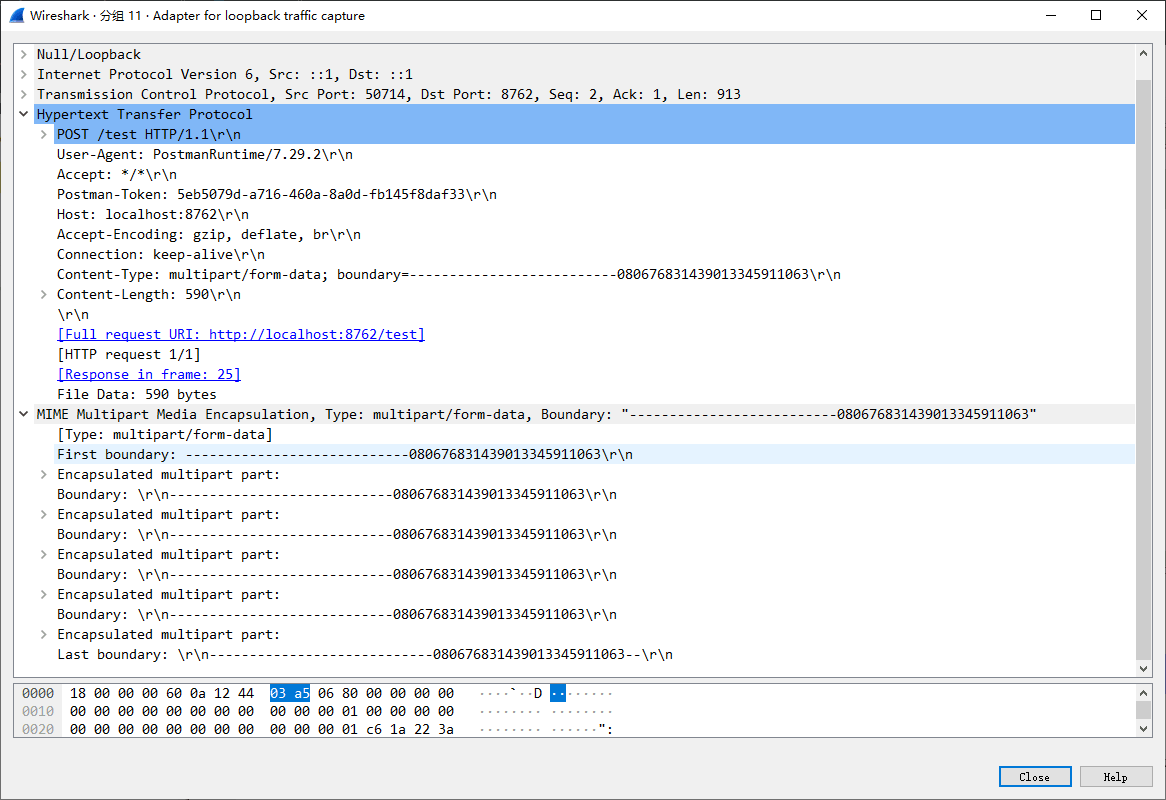
Task: Click highlighted hex bytes 03 a5
Action: [289, 693]
